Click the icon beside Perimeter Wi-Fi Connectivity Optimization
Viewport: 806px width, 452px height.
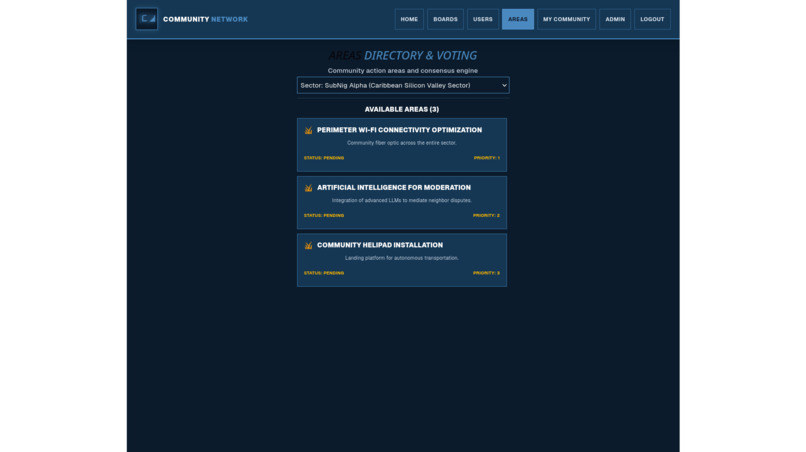click(x=308, y=130)
